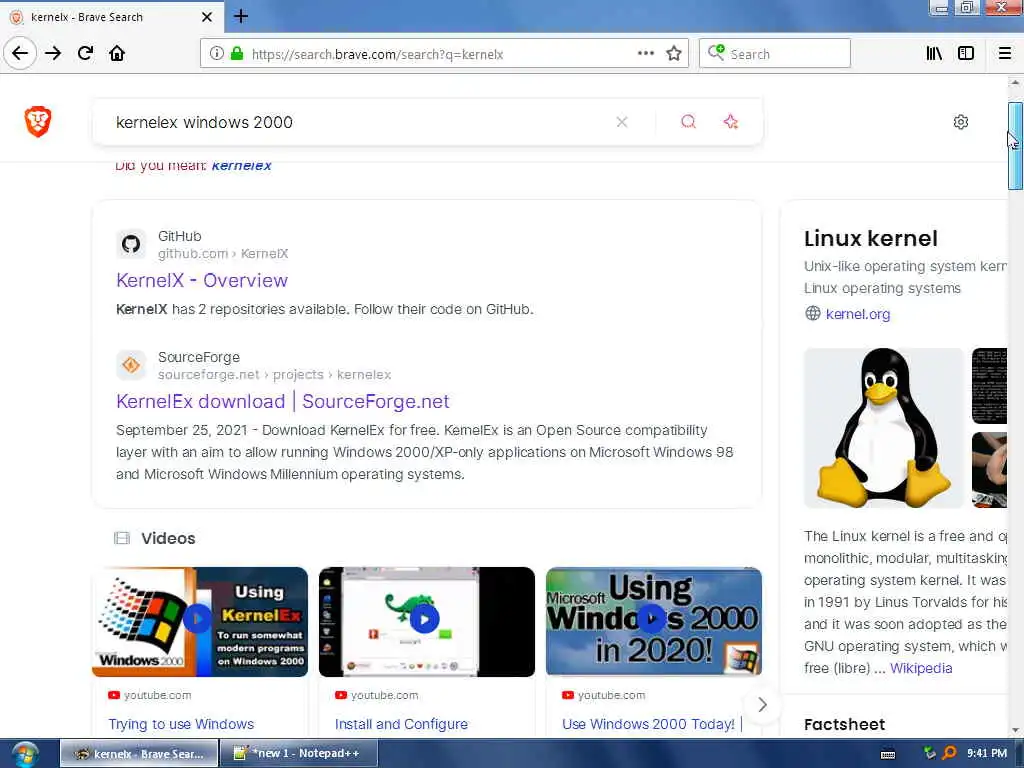Click the keyboard icon in system tray
The width and height of the screenshot is (1024, 768).
888,754
